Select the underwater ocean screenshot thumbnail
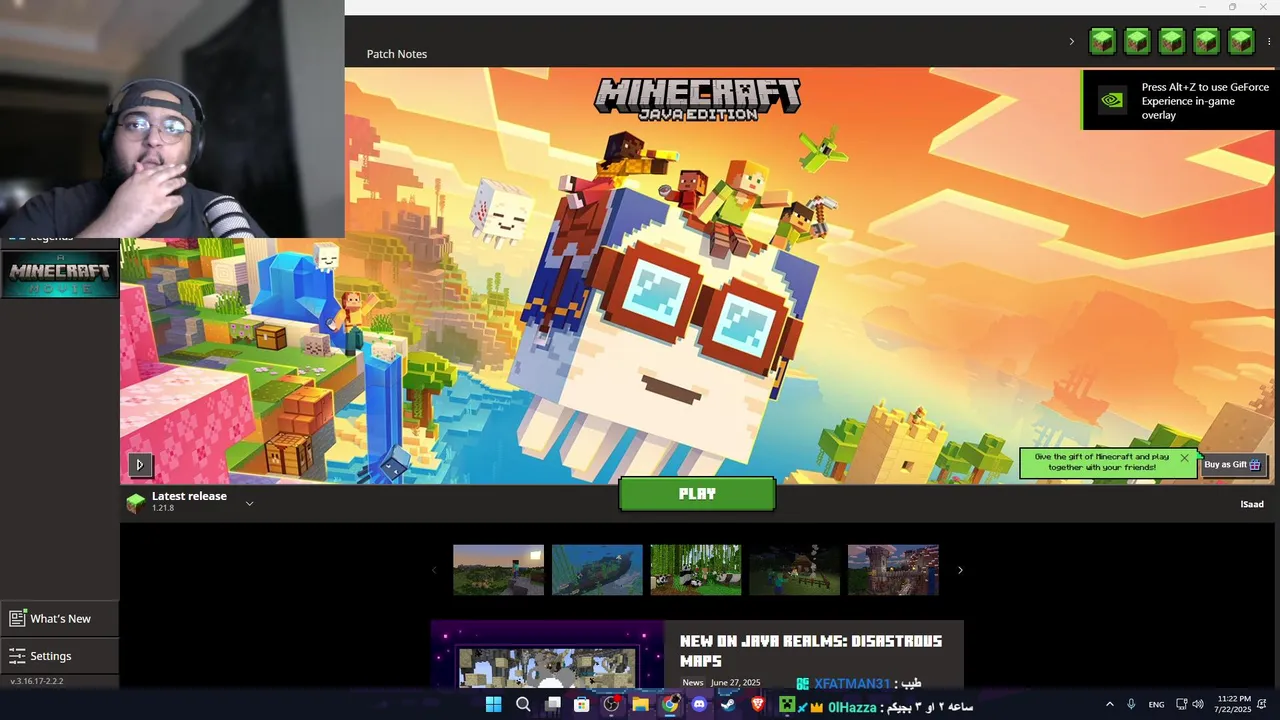Image resolution: width=1280 pixels, height=720 pixels. click(597, 570)
